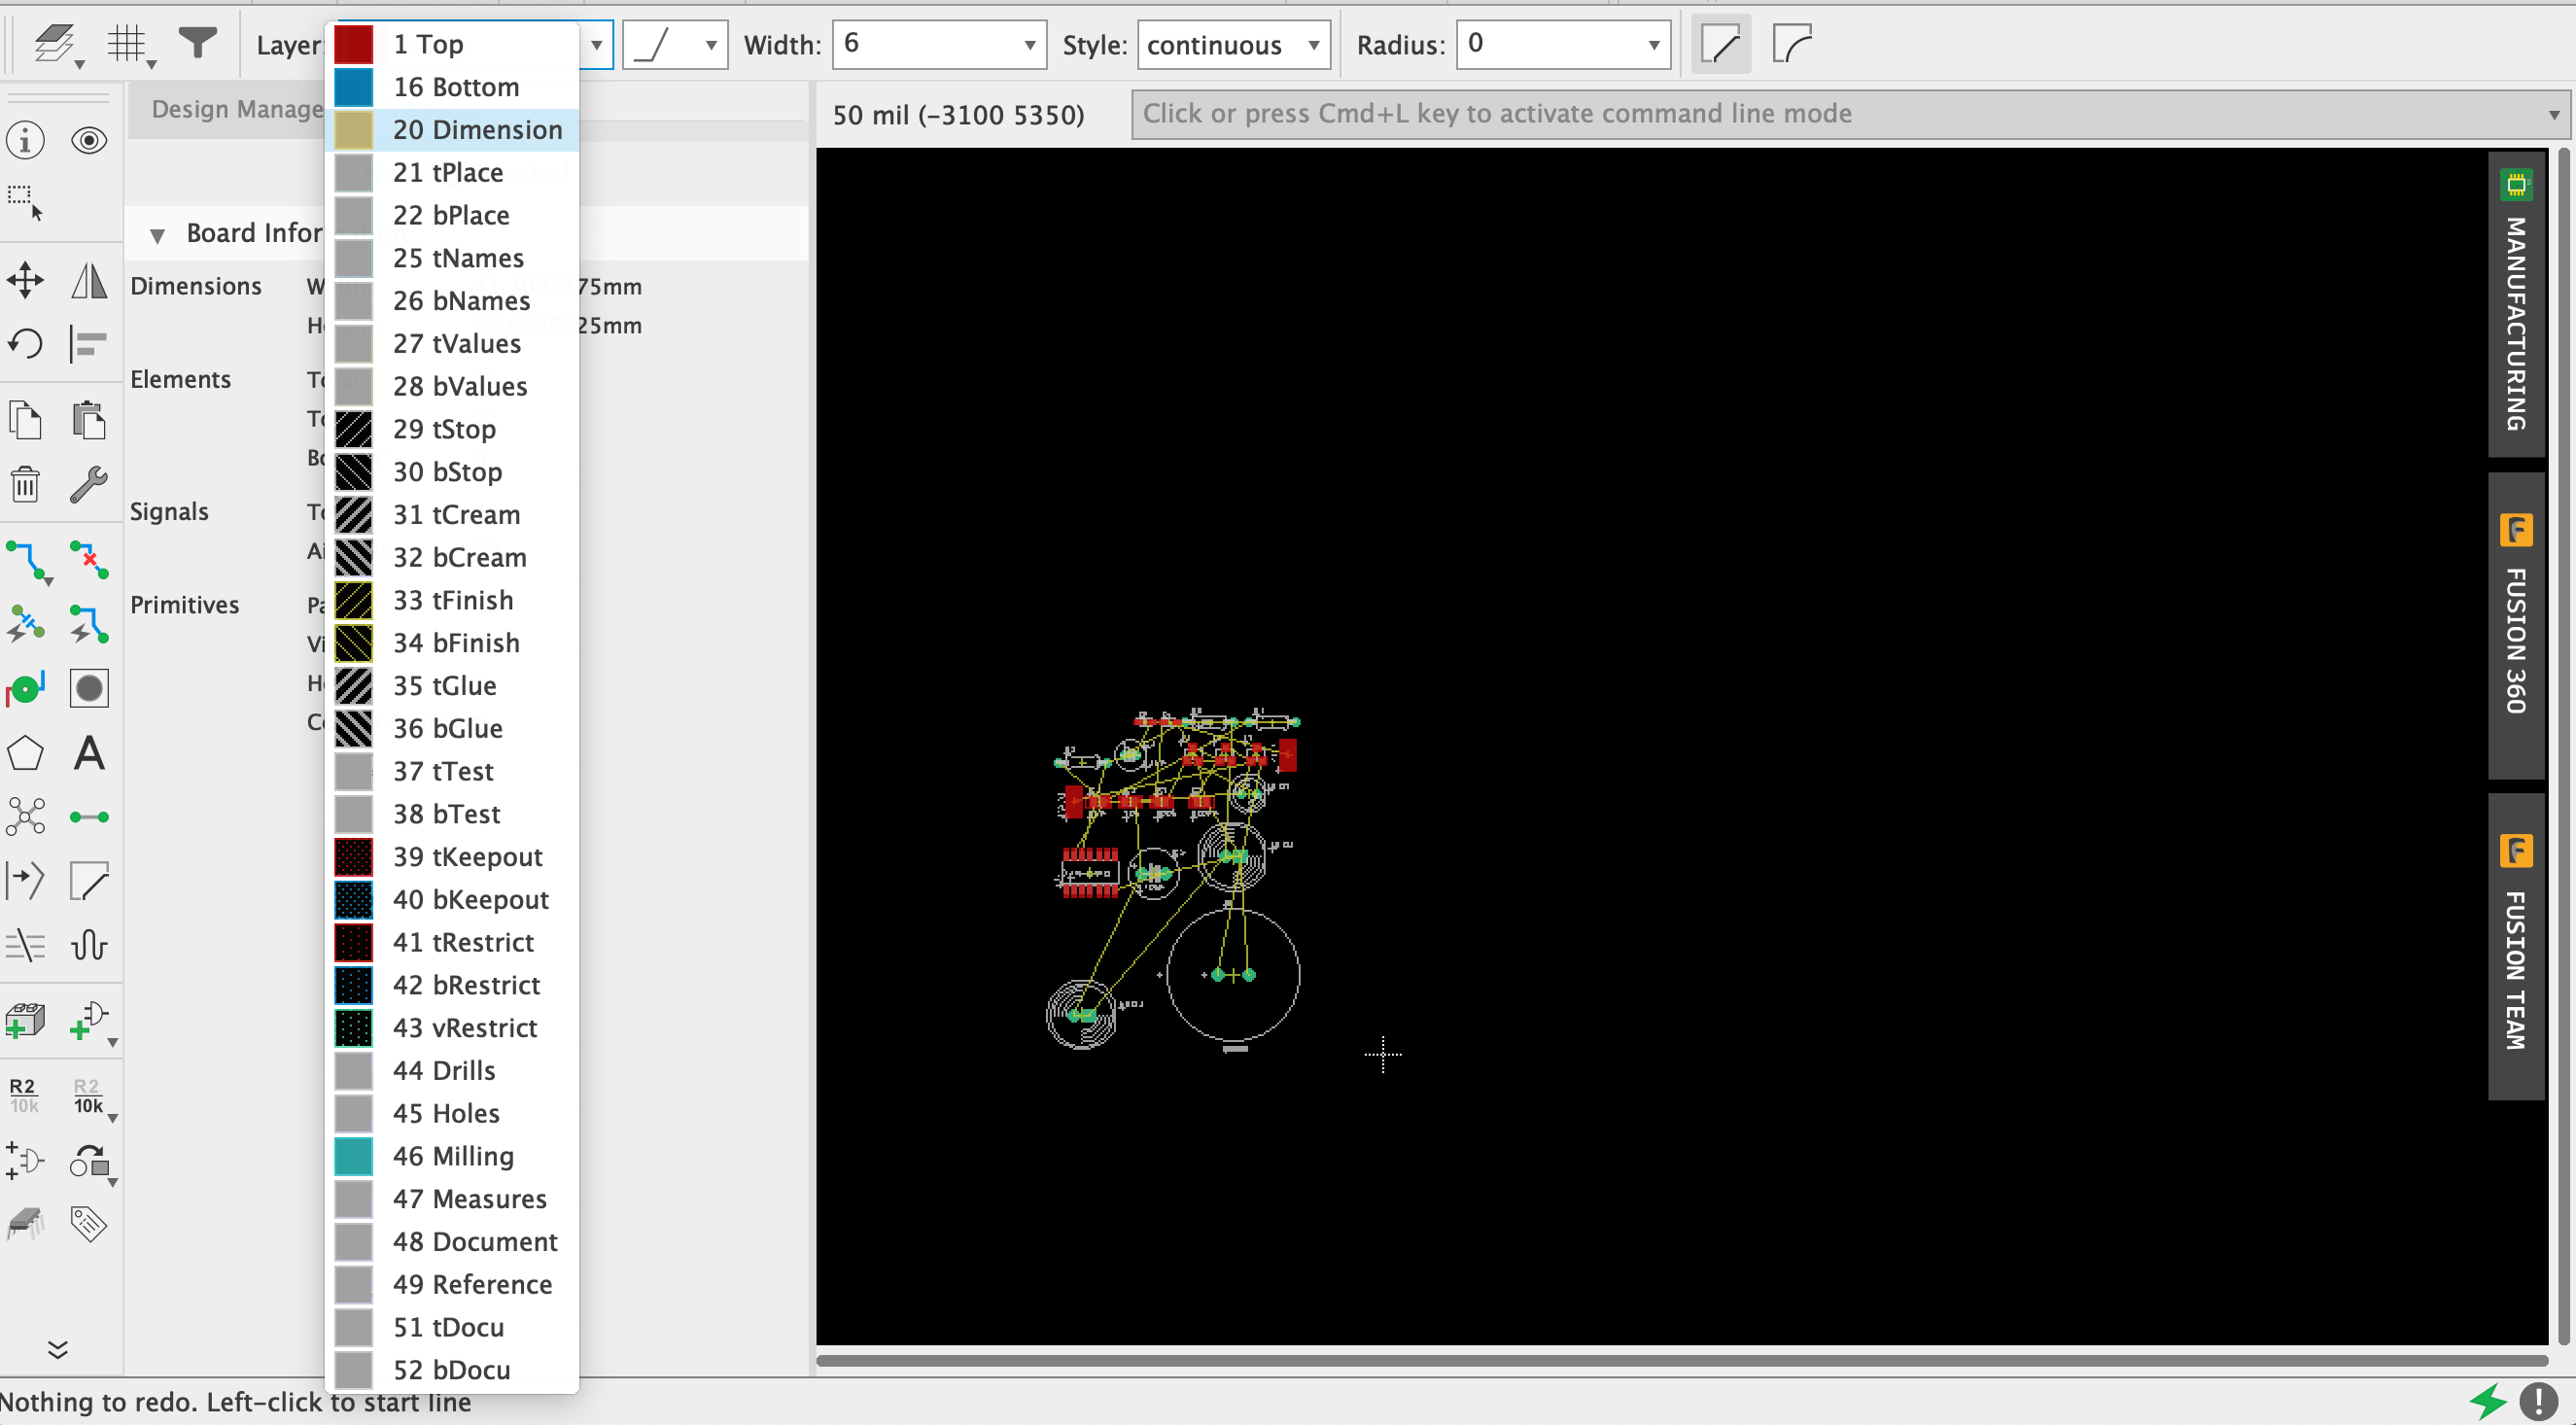Click the command line input field
This screenshot has width=2576, height=1425.
click(x=1850, y=114)
